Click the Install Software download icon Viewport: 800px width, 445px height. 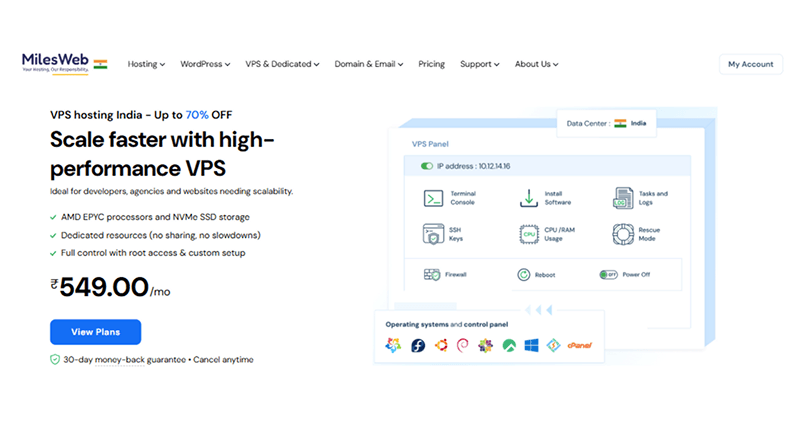tap(529, 198)
